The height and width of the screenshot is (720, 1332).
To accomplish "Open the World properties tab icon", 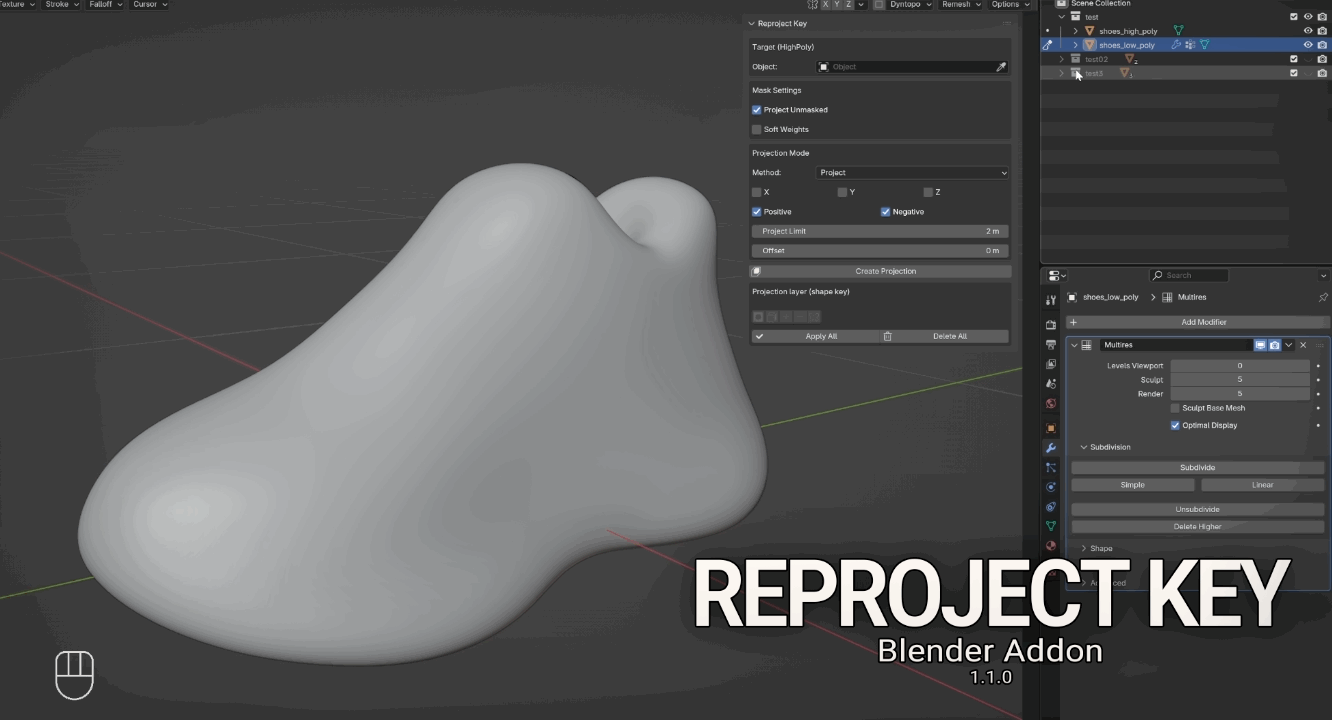I will 1051,403.
